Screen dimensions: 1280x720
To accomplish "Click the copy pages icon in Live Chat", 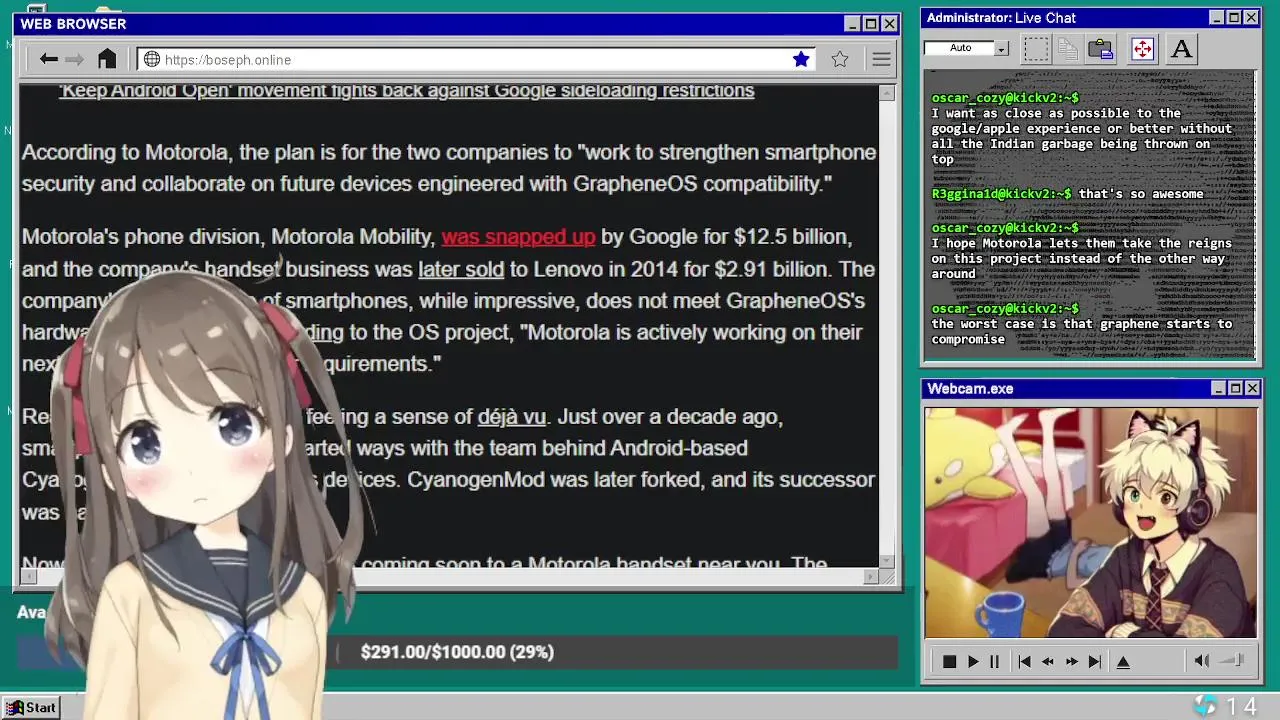I will 1068,48.
